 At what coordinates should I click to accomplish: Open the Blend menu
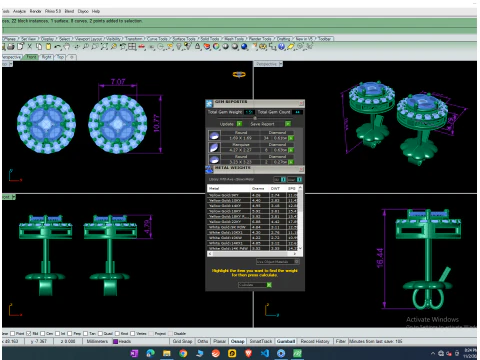tap(69, 11)
